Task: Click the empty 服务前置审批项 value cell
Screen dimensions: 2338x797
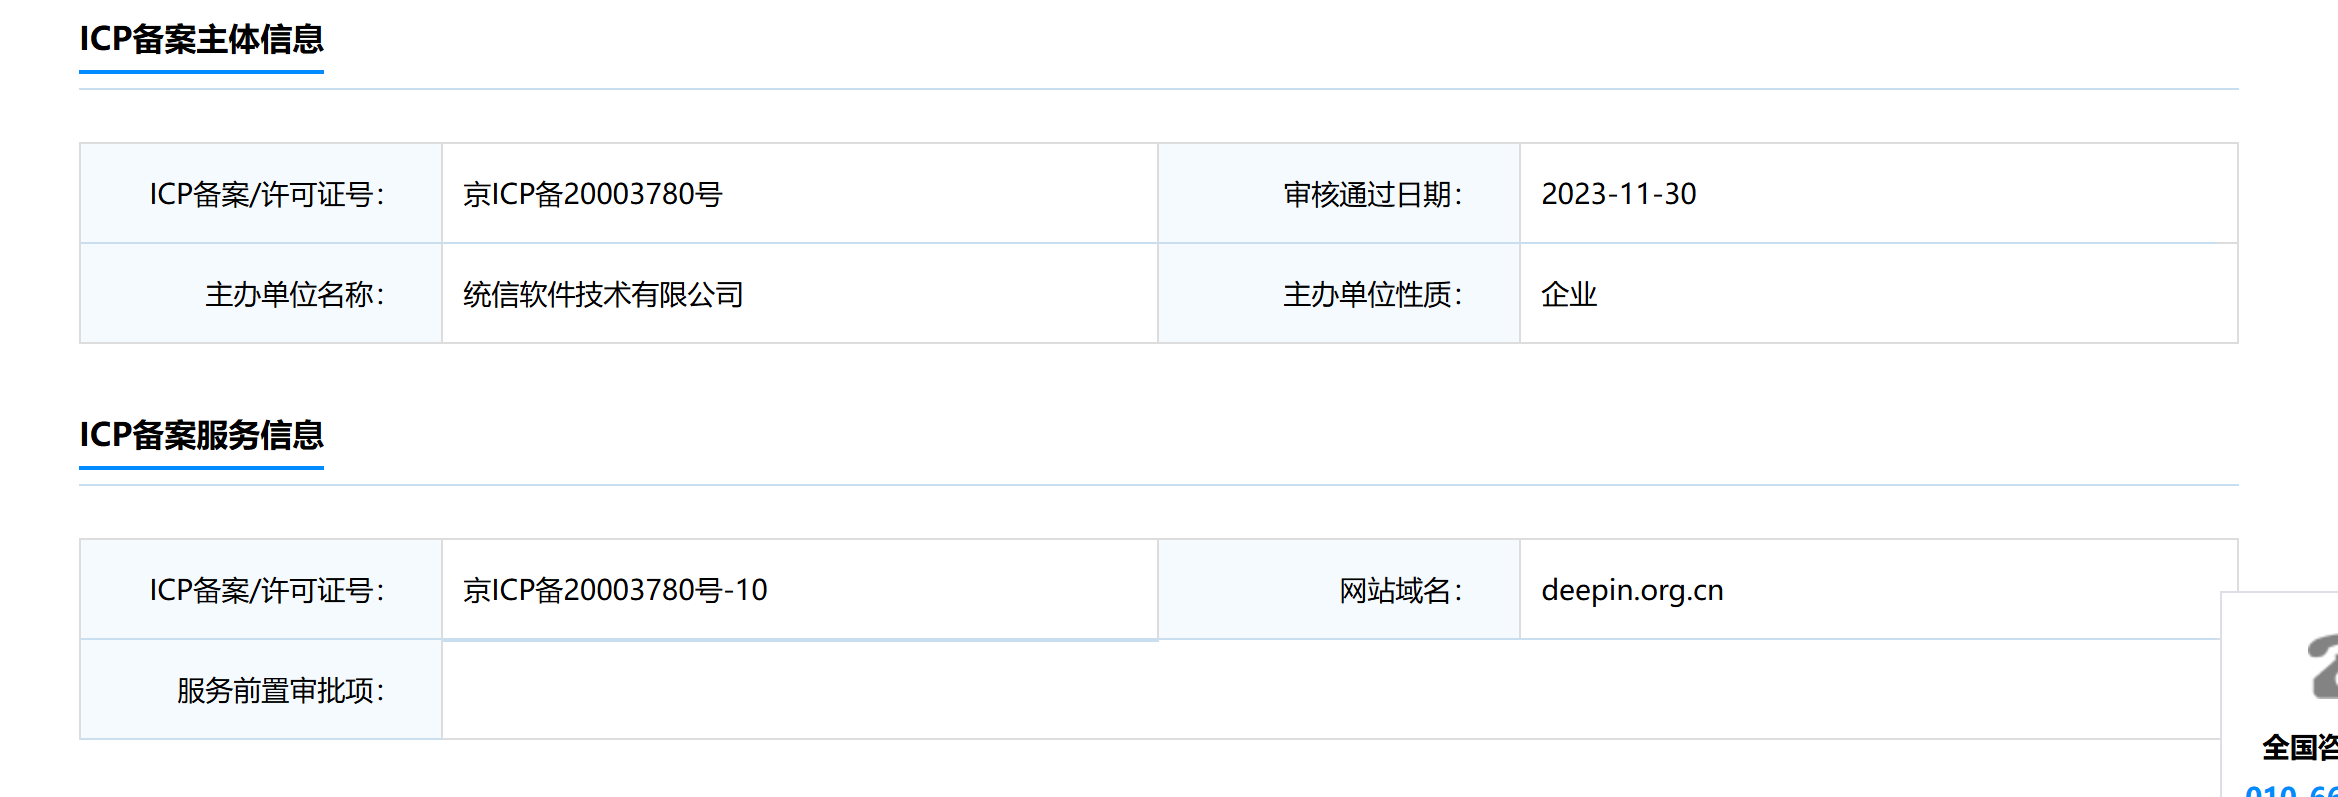Action: click(x=1331, y=689)
